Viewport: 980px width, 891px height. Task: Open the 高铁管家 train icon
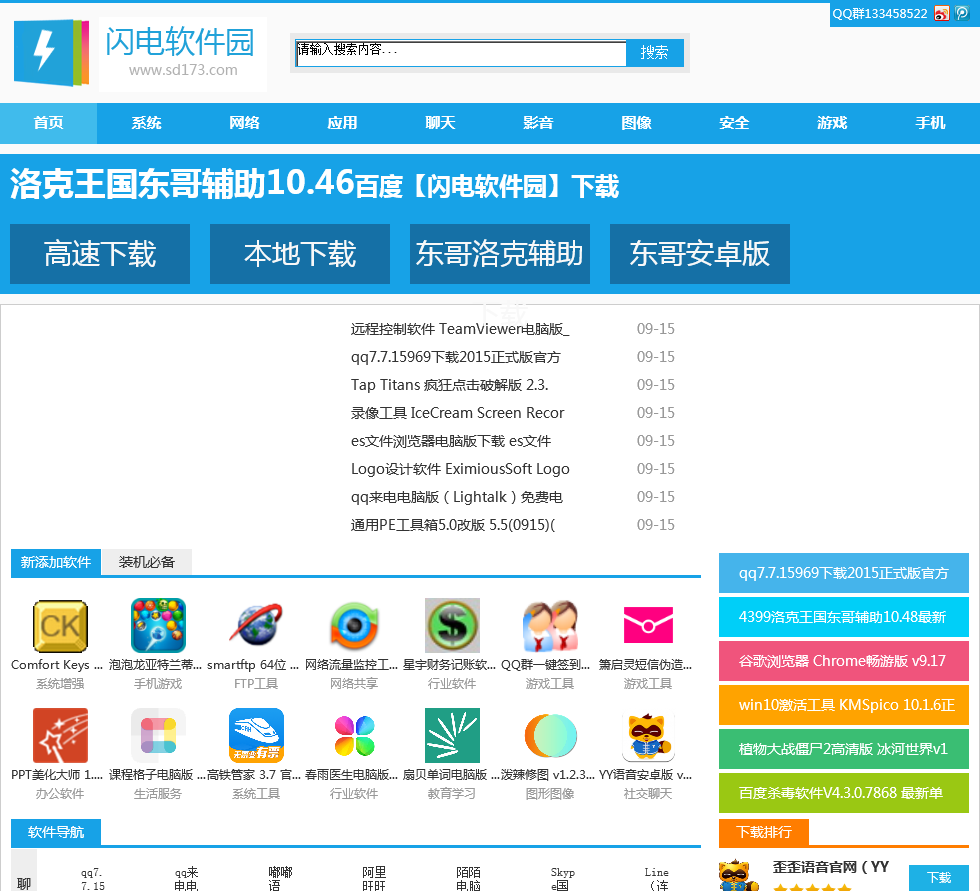(256, 735)
